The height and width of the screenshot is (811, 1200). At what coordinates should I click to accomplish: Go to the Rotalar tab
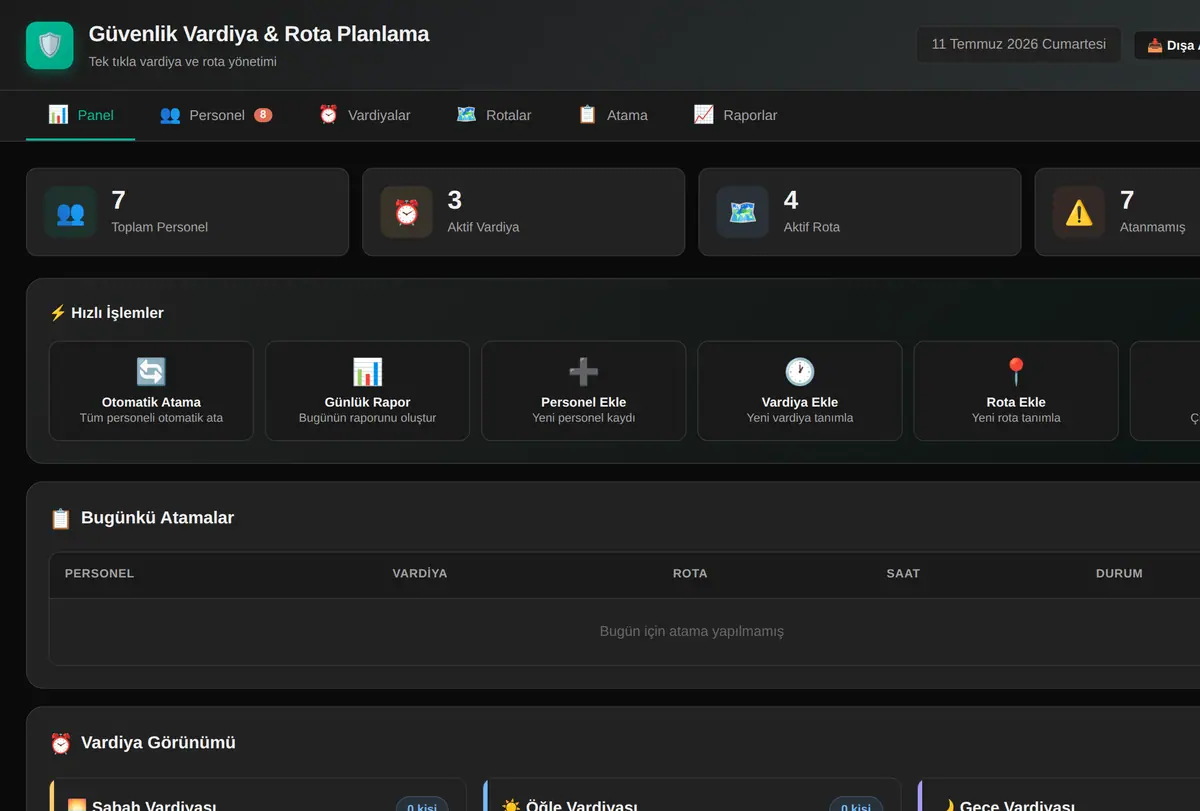[x=493, y=115]
